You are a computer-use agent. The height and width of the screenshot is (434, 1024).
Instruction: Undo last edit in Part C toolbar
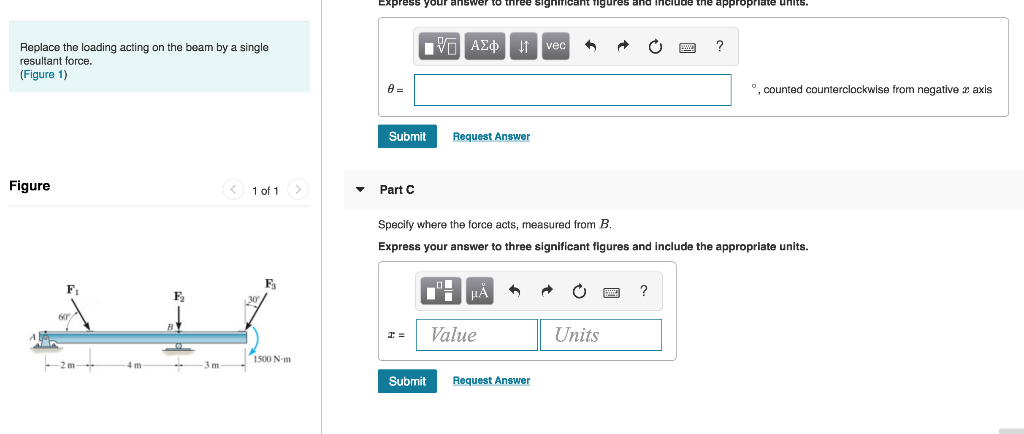(515, 291)
